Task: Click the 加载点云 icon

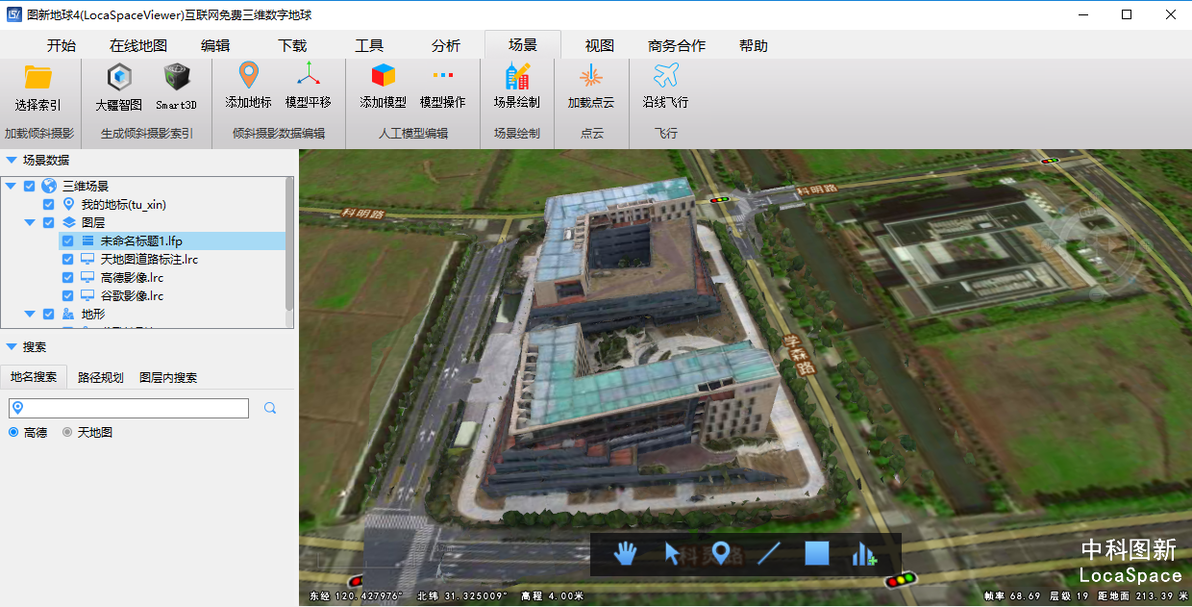Action: (591, 76)
